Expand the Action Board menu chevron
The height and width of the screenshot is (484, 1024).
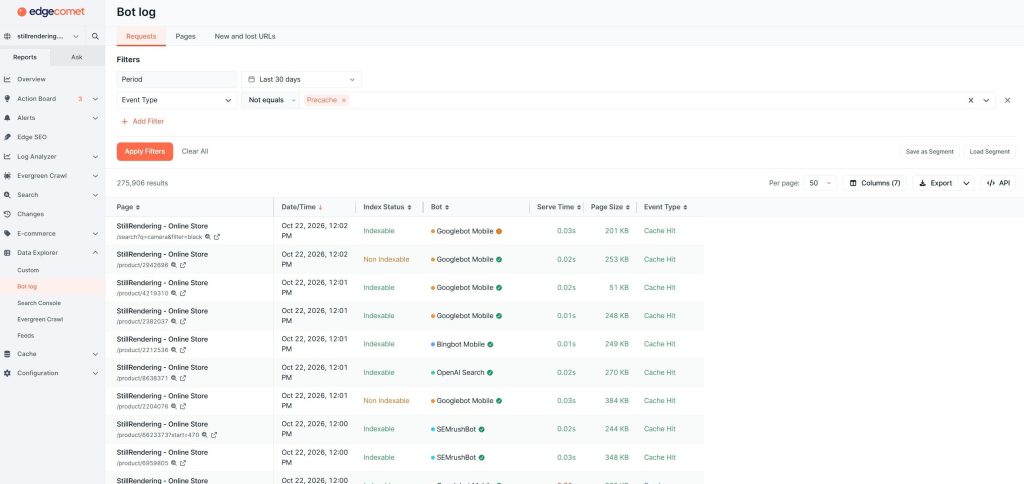(95, 99)
